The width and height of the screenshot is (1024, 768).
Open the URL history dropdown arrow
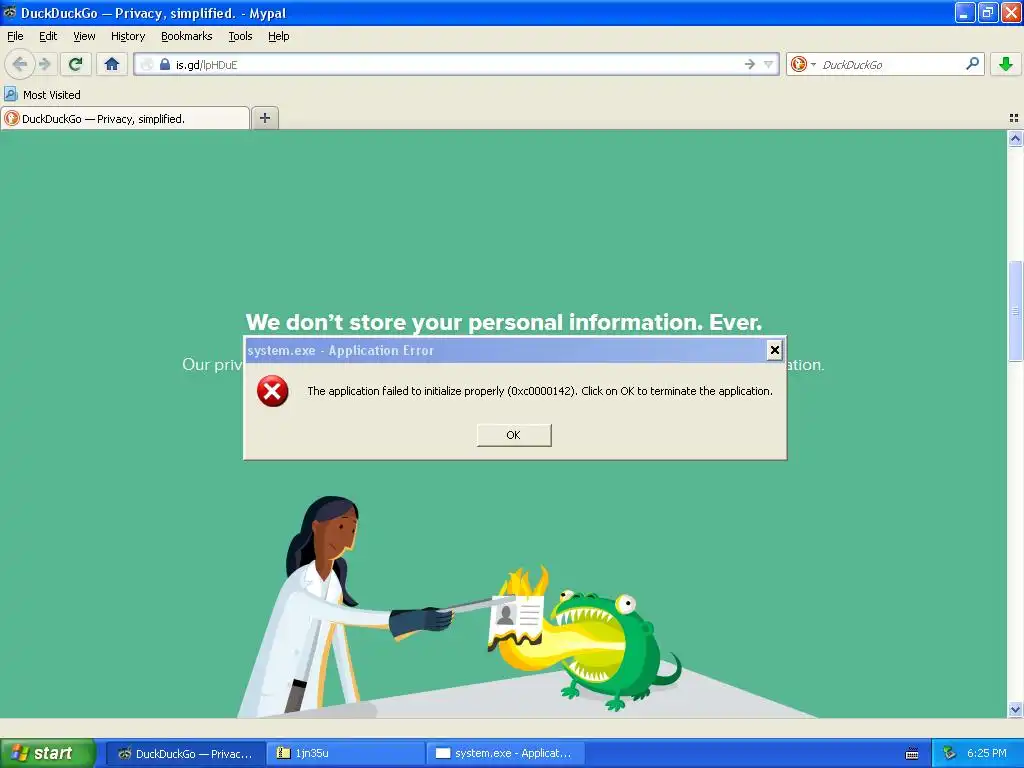click(768, 64)
